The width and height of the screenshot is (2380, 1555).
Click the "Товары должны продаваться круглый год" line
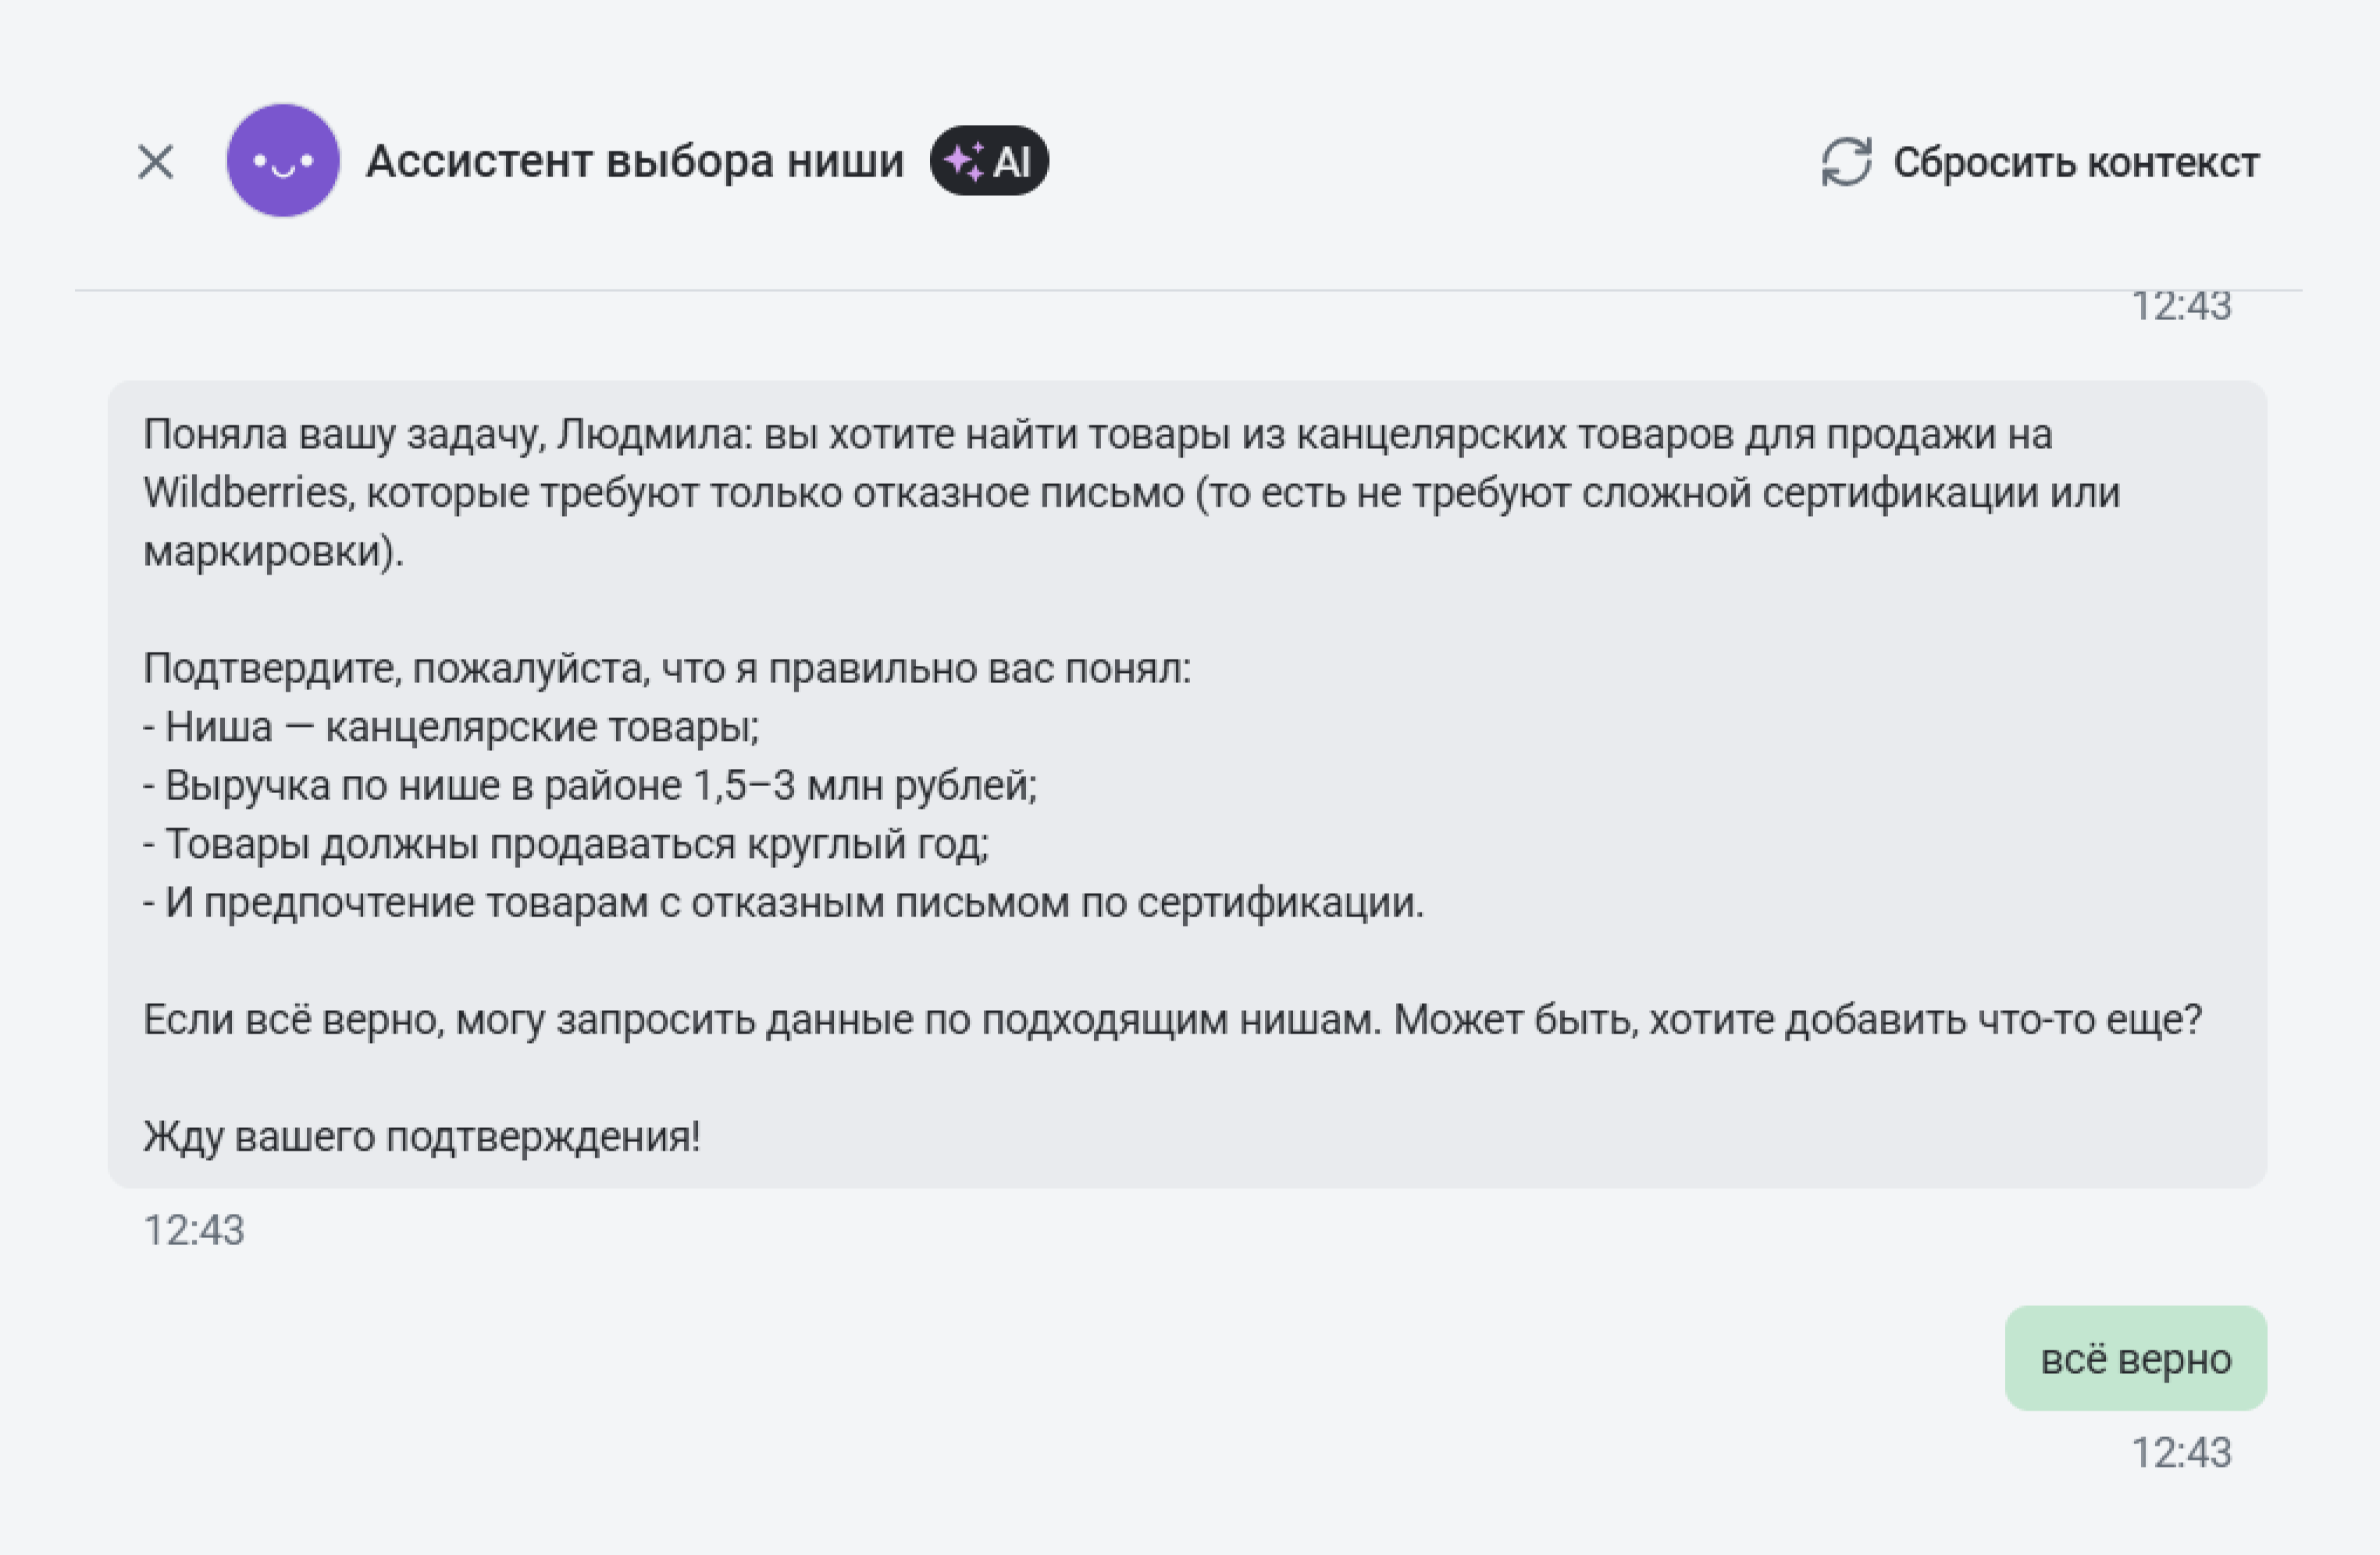[x=566, y=844]
